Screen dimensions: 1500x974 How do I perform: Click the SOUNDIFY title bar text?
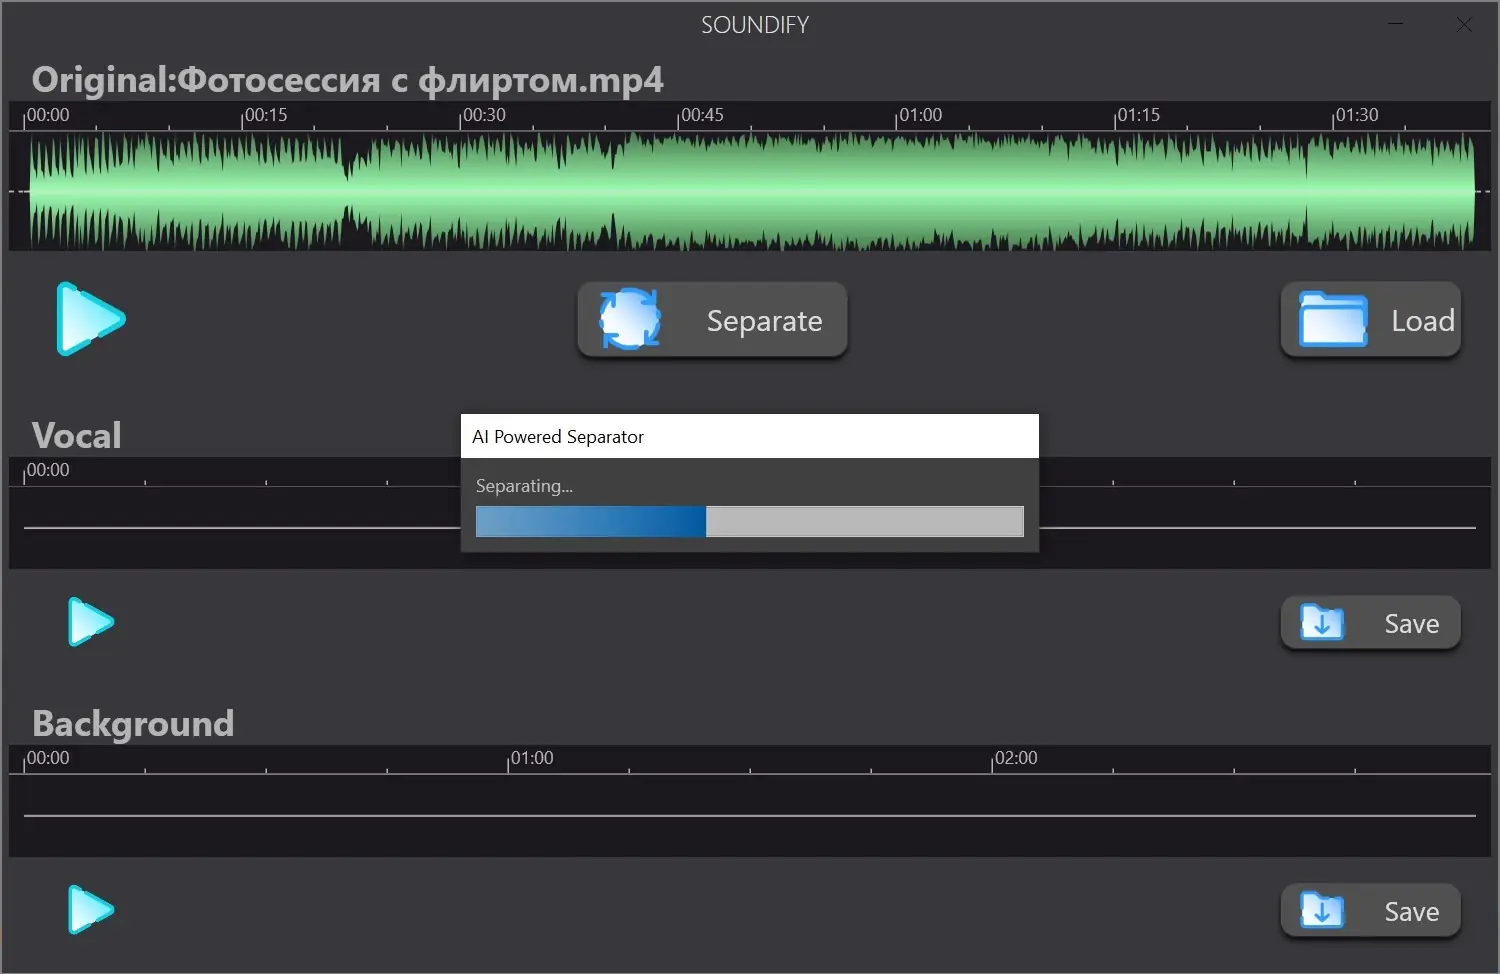(x=755, y=24)
